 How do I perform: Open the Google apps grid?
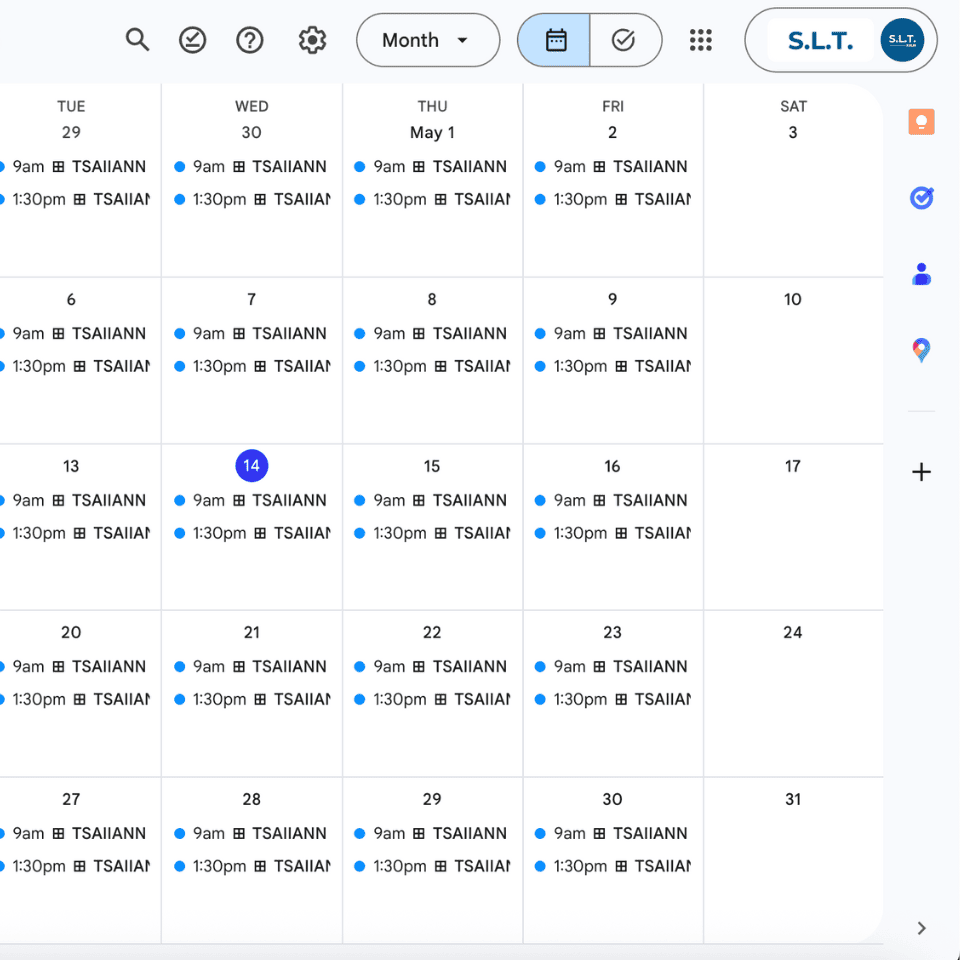(x=700, y=40)
